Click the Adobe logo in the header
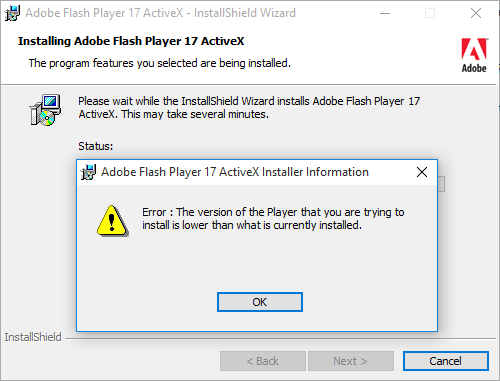Viewport: 500px width, 381px height. coord(474,55)
